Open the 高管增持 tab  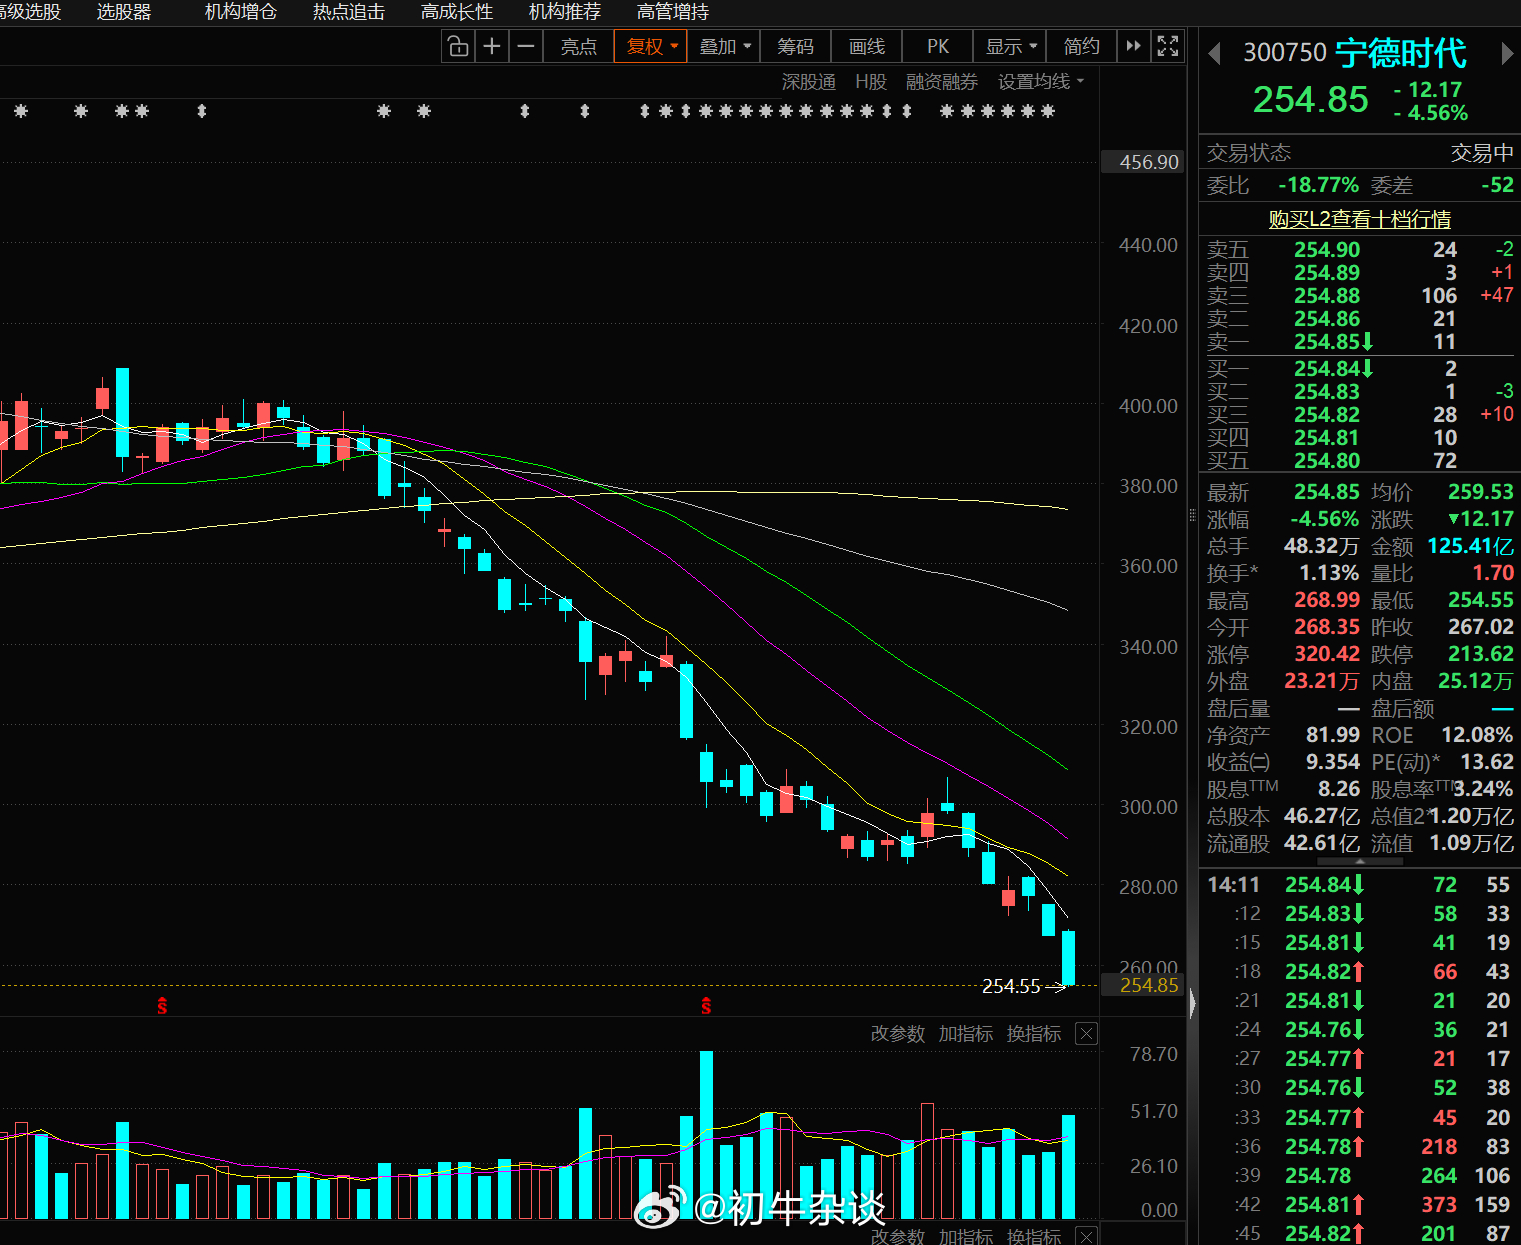[x=673, y=12]
